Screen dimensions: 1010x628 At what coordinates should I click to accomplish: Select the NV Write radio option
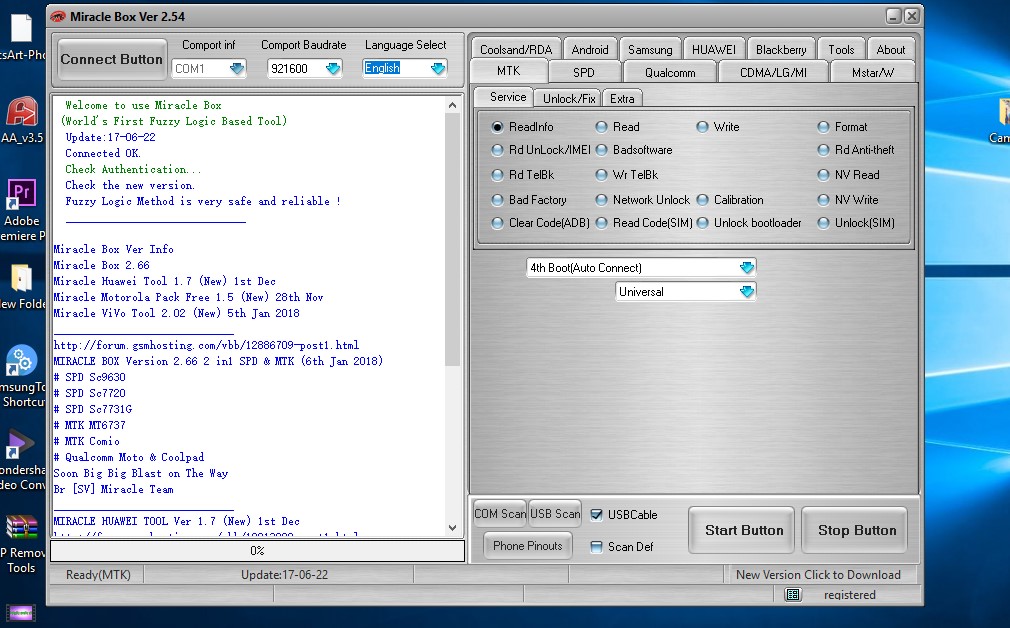coord(823,200)
